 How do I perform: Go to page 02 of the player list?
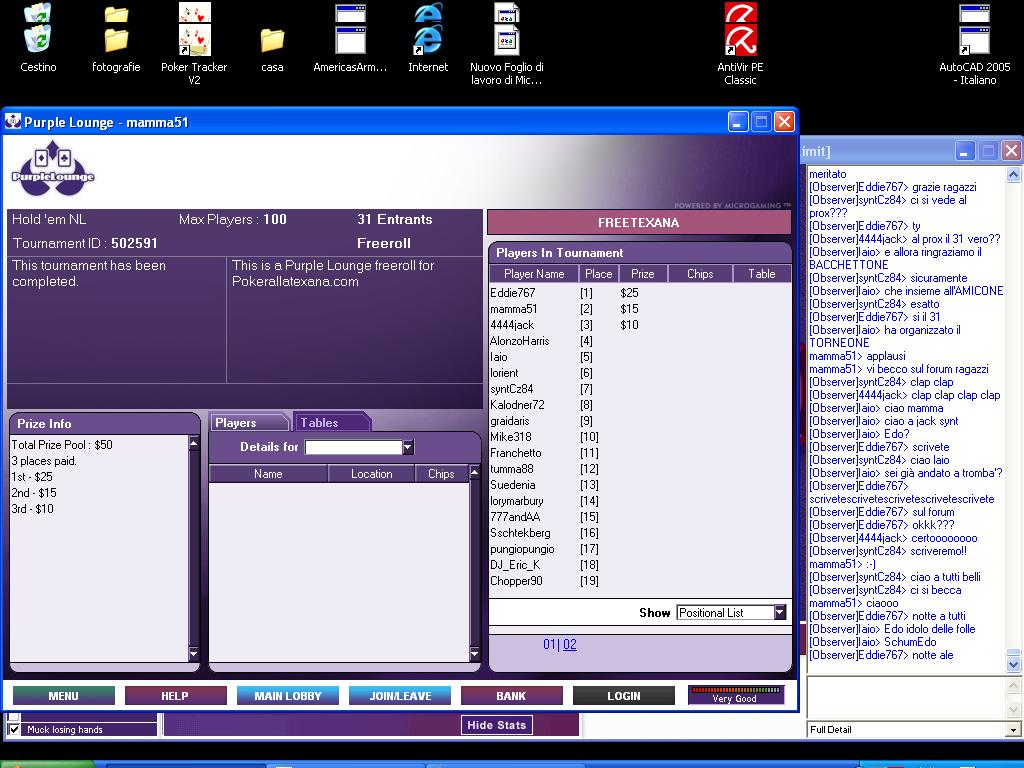tap(570, 645)
